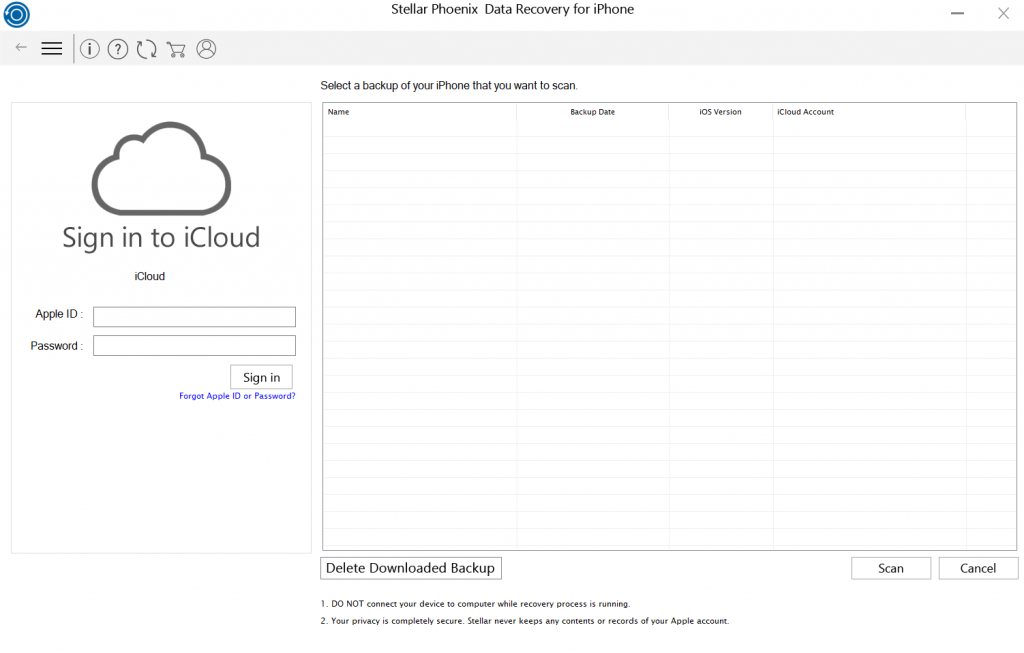The width and height of the screenshot is (1024, 653).
Task: Click the user account profile icon
Action: pyautogui.click(x=206, y=49)
